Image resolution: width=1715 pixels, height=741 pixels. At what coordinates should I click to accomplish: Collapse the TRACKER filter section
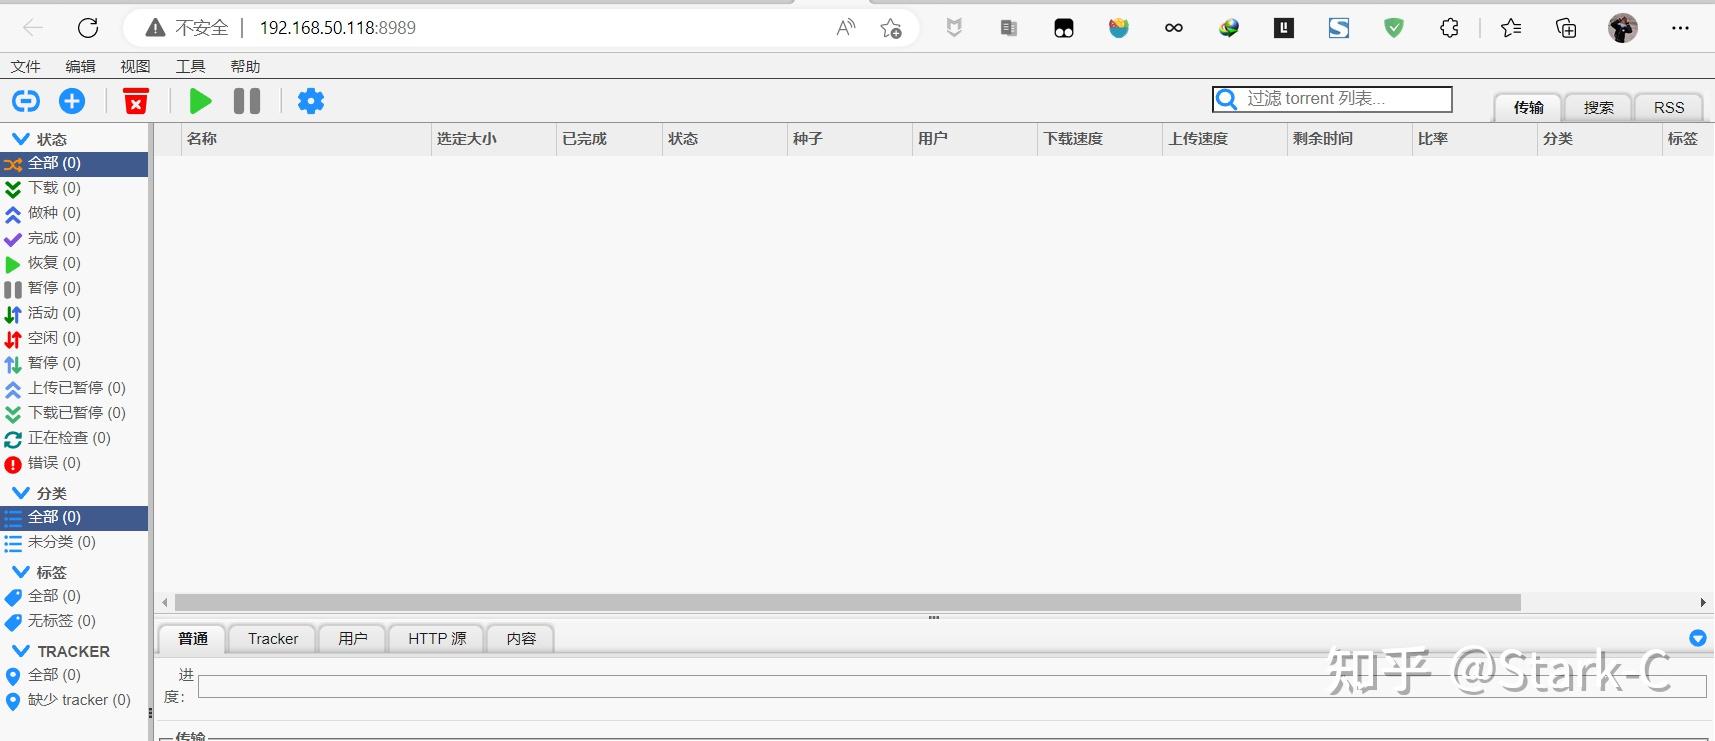20,651
